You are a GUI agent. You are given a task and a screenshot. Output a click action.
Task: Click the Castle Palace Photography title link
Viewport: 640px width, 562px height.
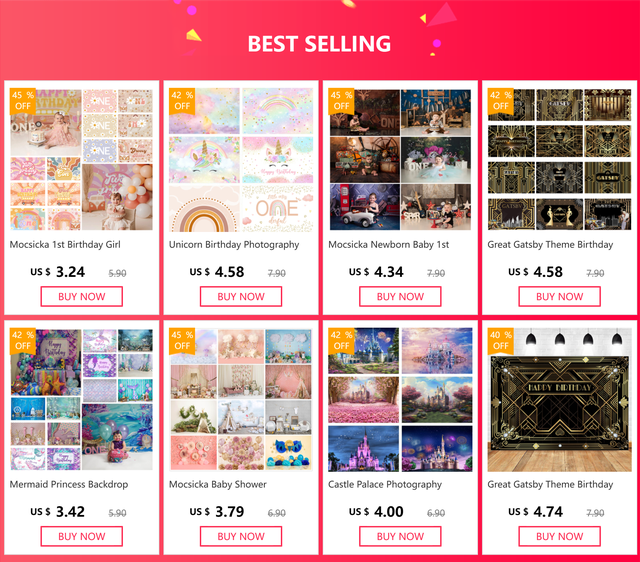coord(385,484)
